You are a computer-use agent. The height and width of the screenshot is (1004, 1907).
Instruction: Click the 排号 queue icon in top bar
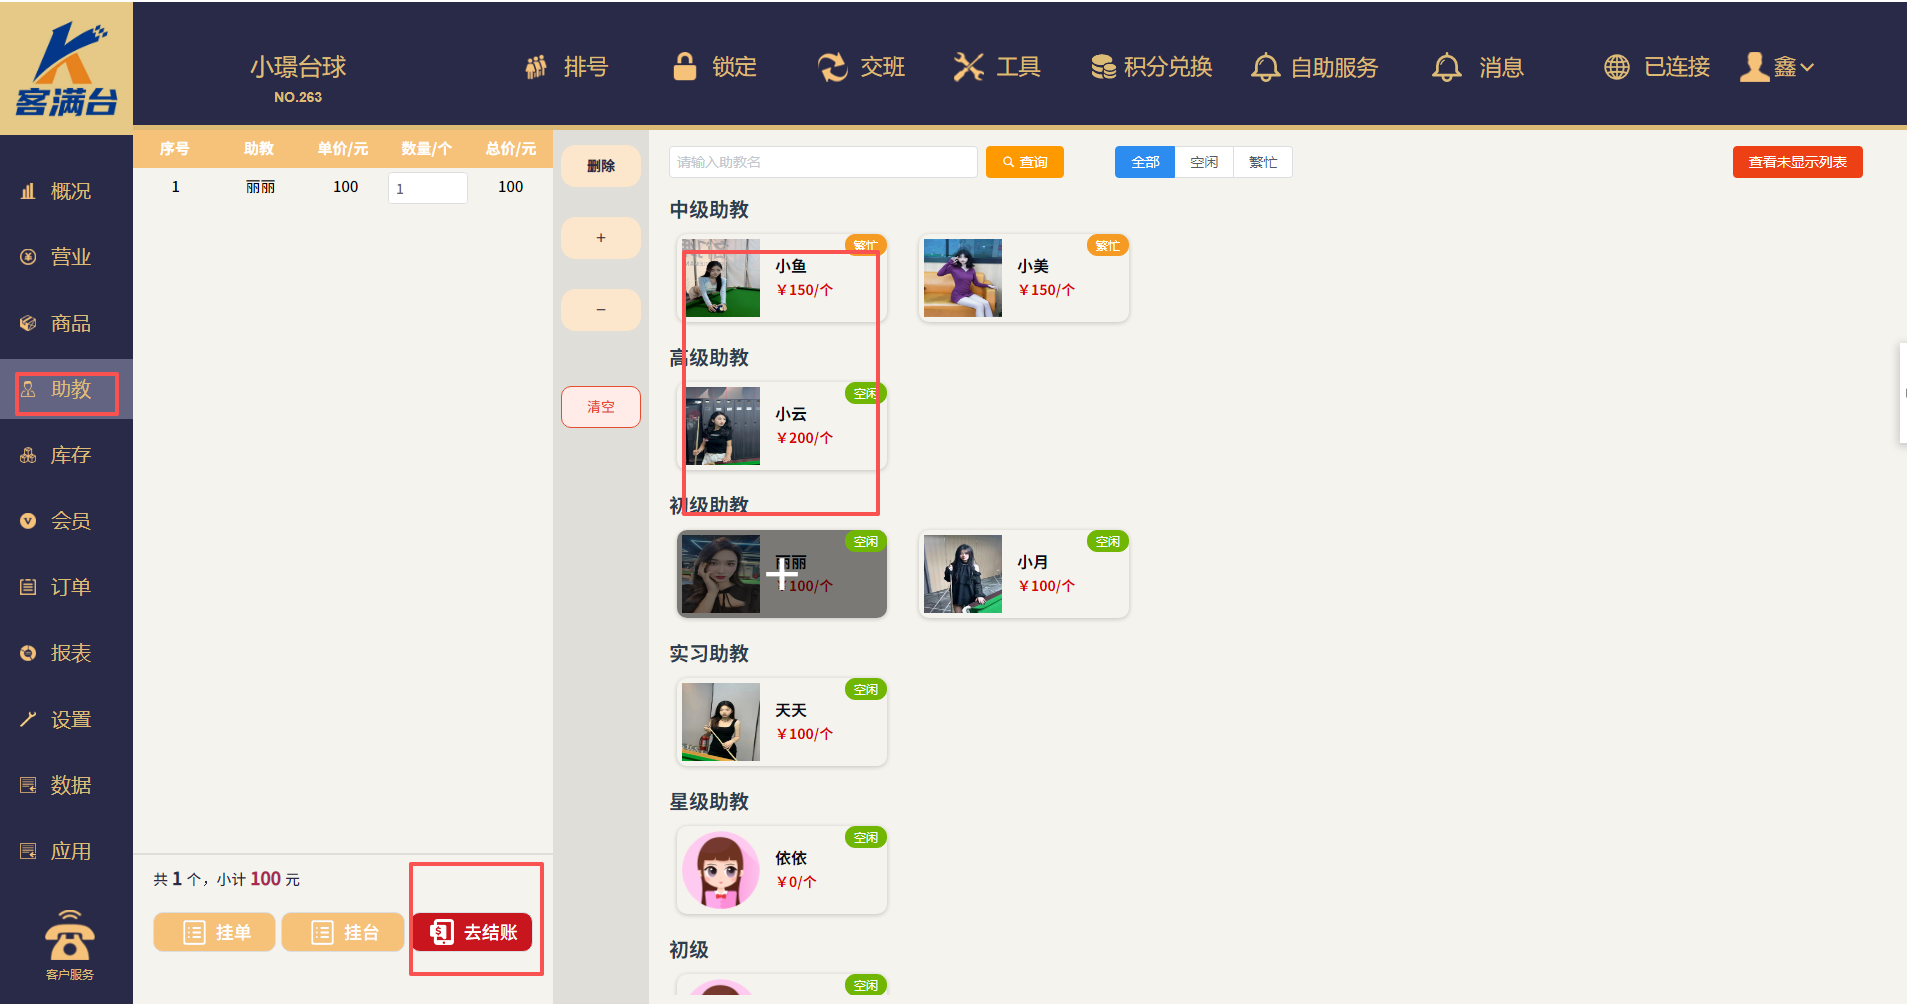tap(537, 67)
